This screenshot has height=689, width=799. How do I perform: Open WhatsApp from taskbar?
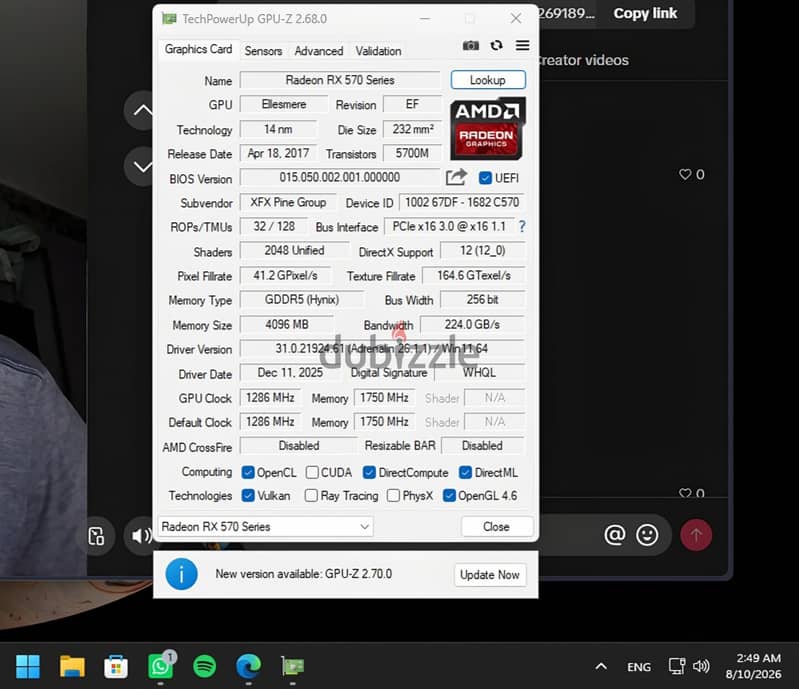[161, 666]
